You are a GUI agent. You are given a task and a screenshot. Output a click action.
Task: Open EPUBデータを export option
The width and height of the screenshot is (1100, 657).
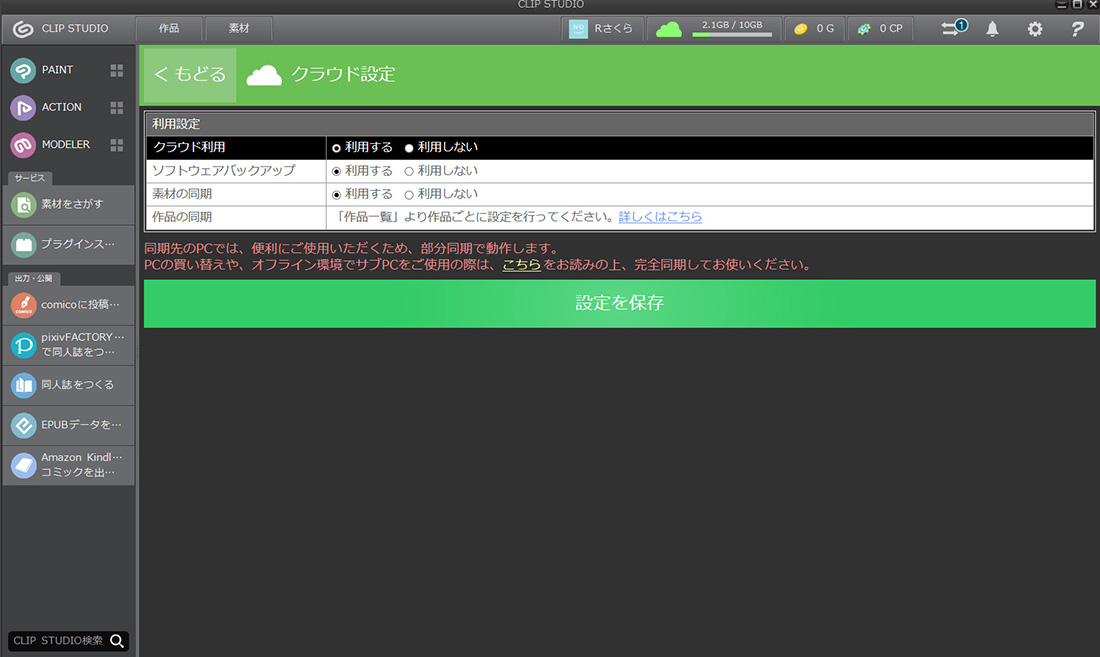coord(68,425)
